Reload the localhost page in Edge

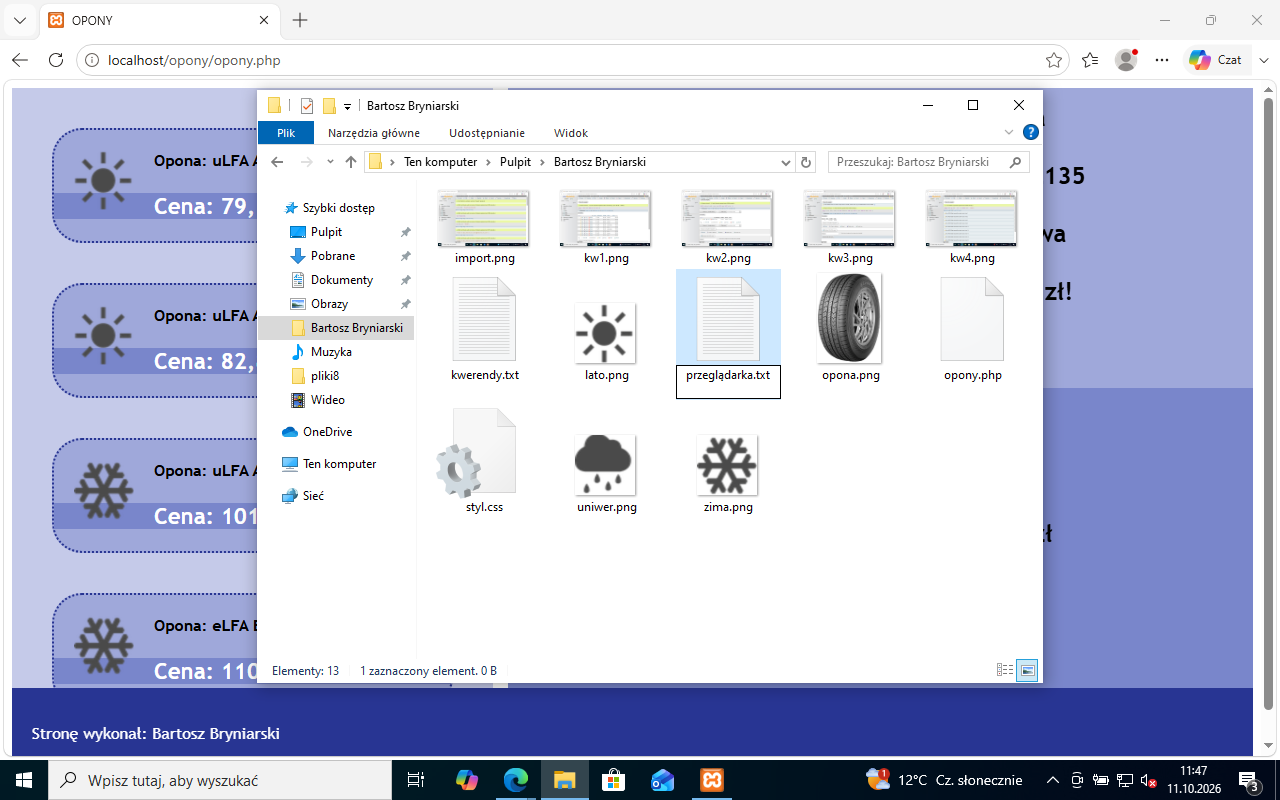(x=56, y=60)
